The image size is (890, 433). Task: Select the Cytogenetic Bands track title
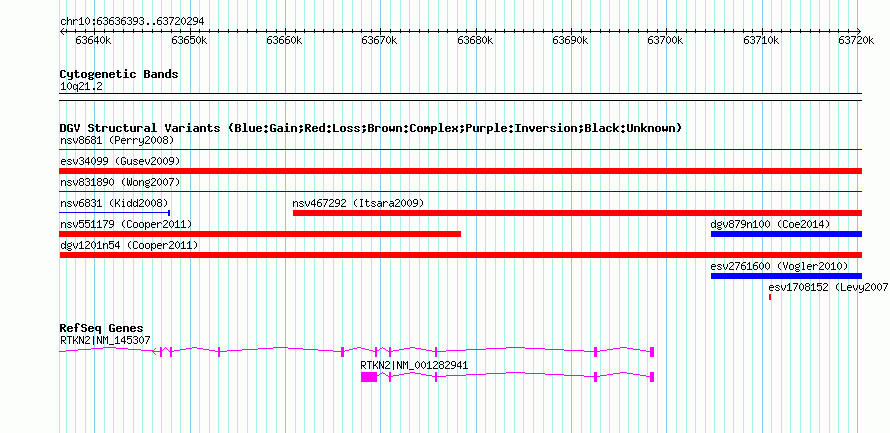[119, 74]
